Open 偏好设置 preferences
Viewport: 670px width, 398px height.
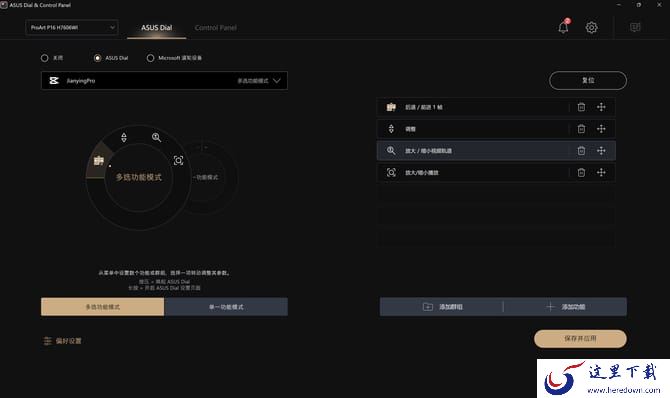tap(62, 341)
